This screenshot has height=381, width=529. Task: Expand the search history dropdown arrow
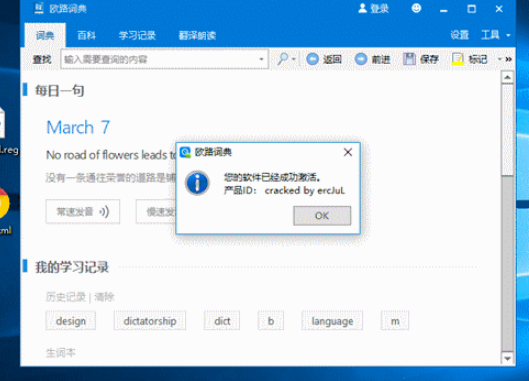tap(261, 59)
